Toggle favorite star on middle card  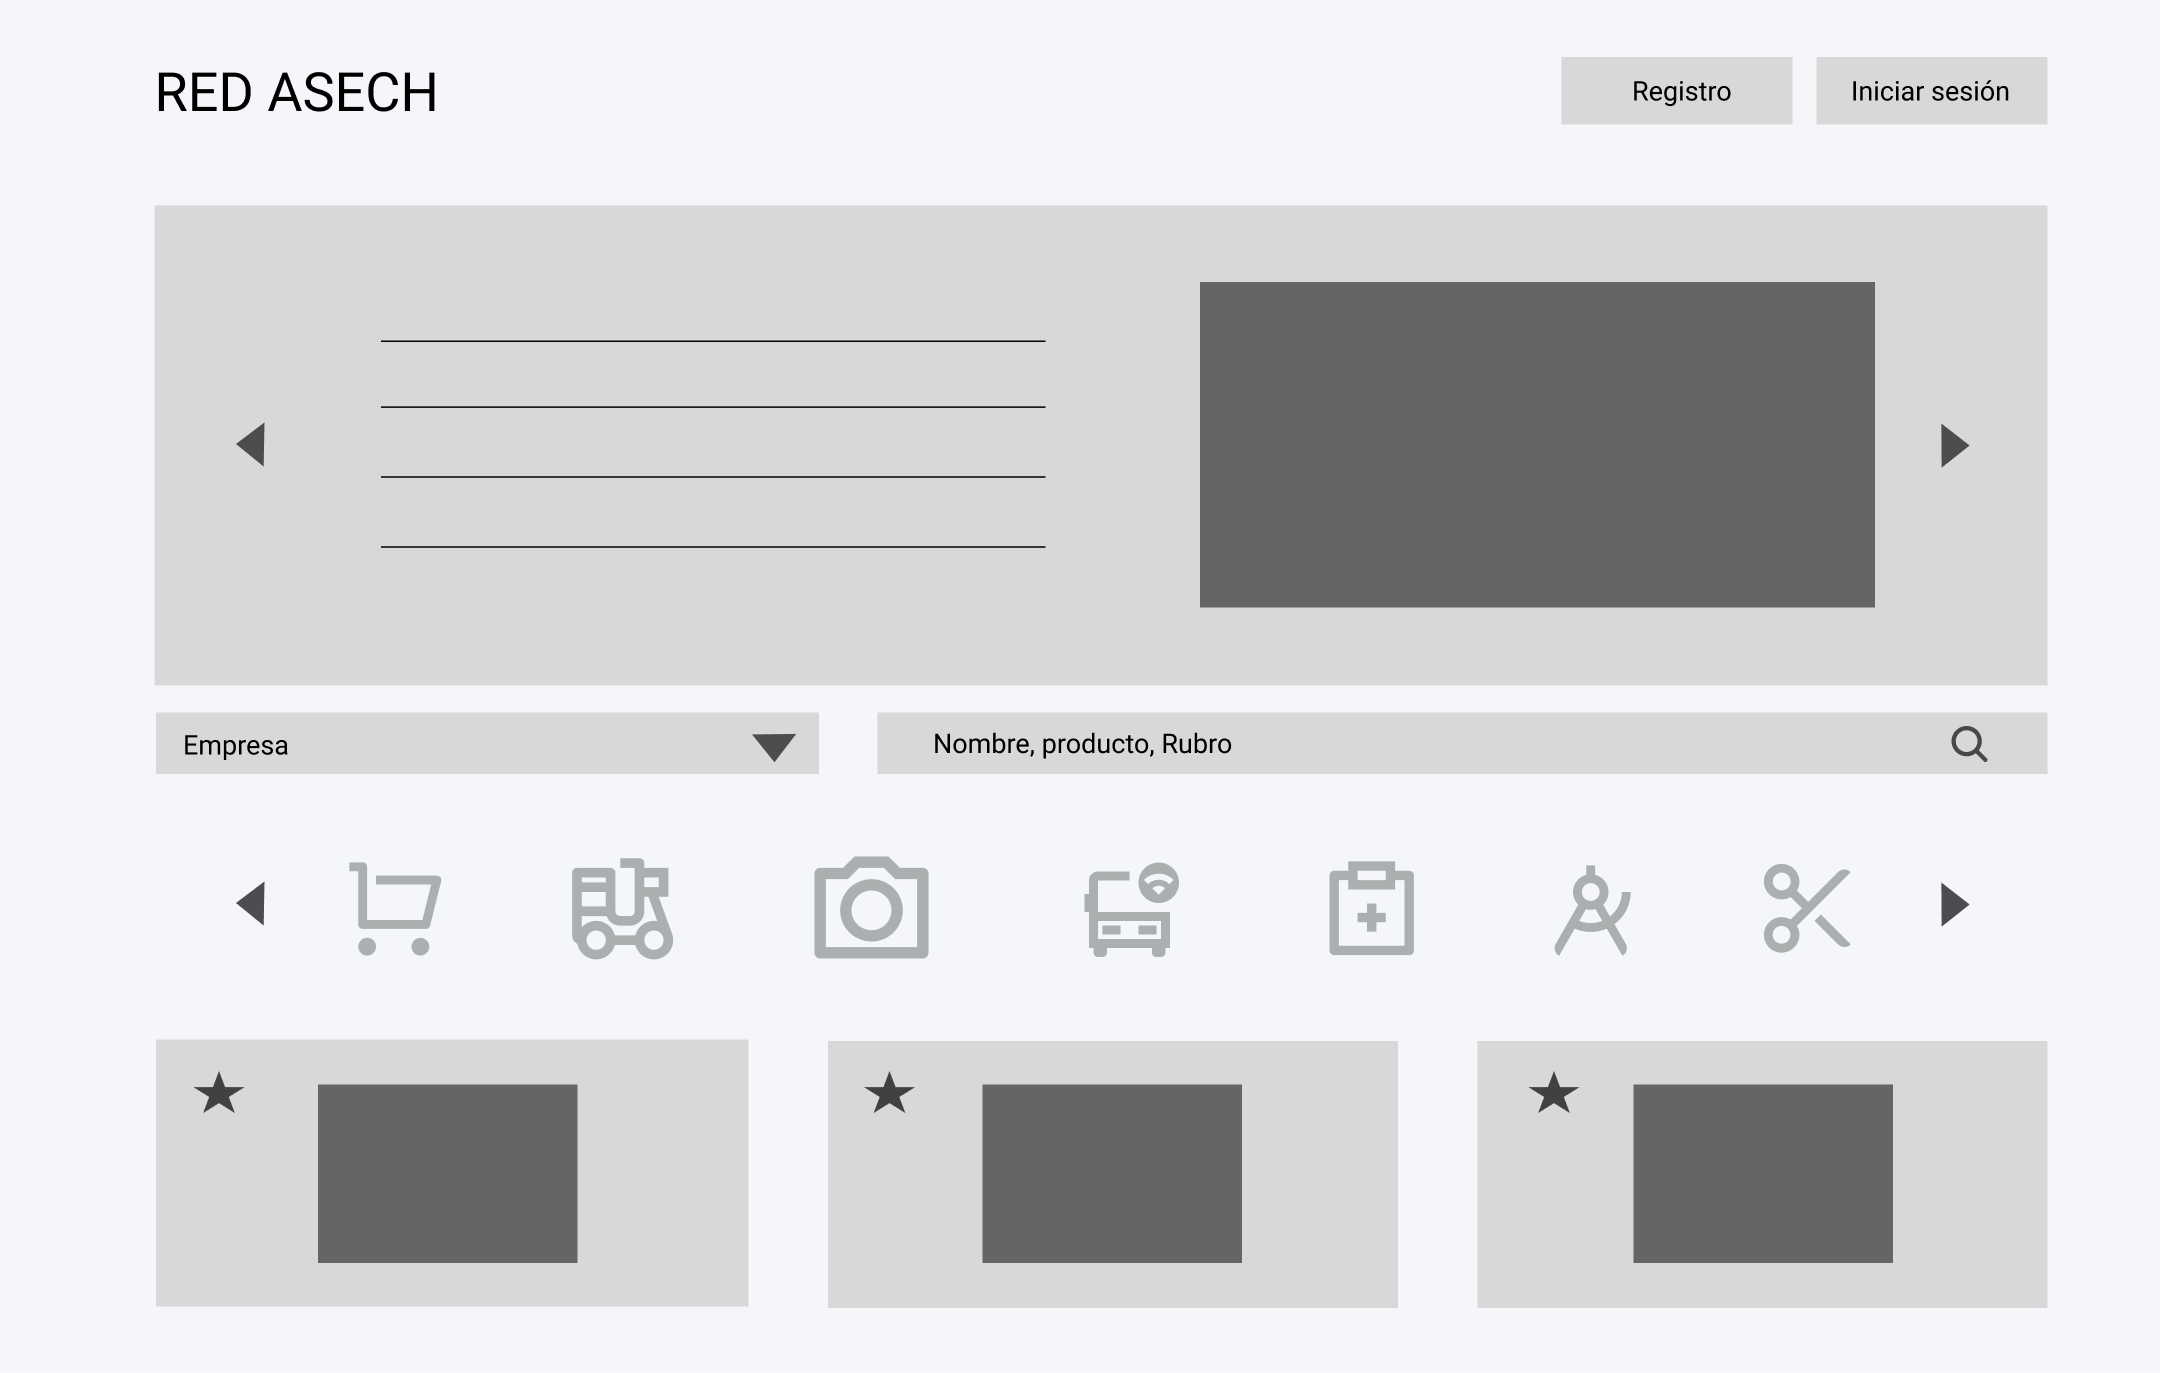tap(889, 1093)
